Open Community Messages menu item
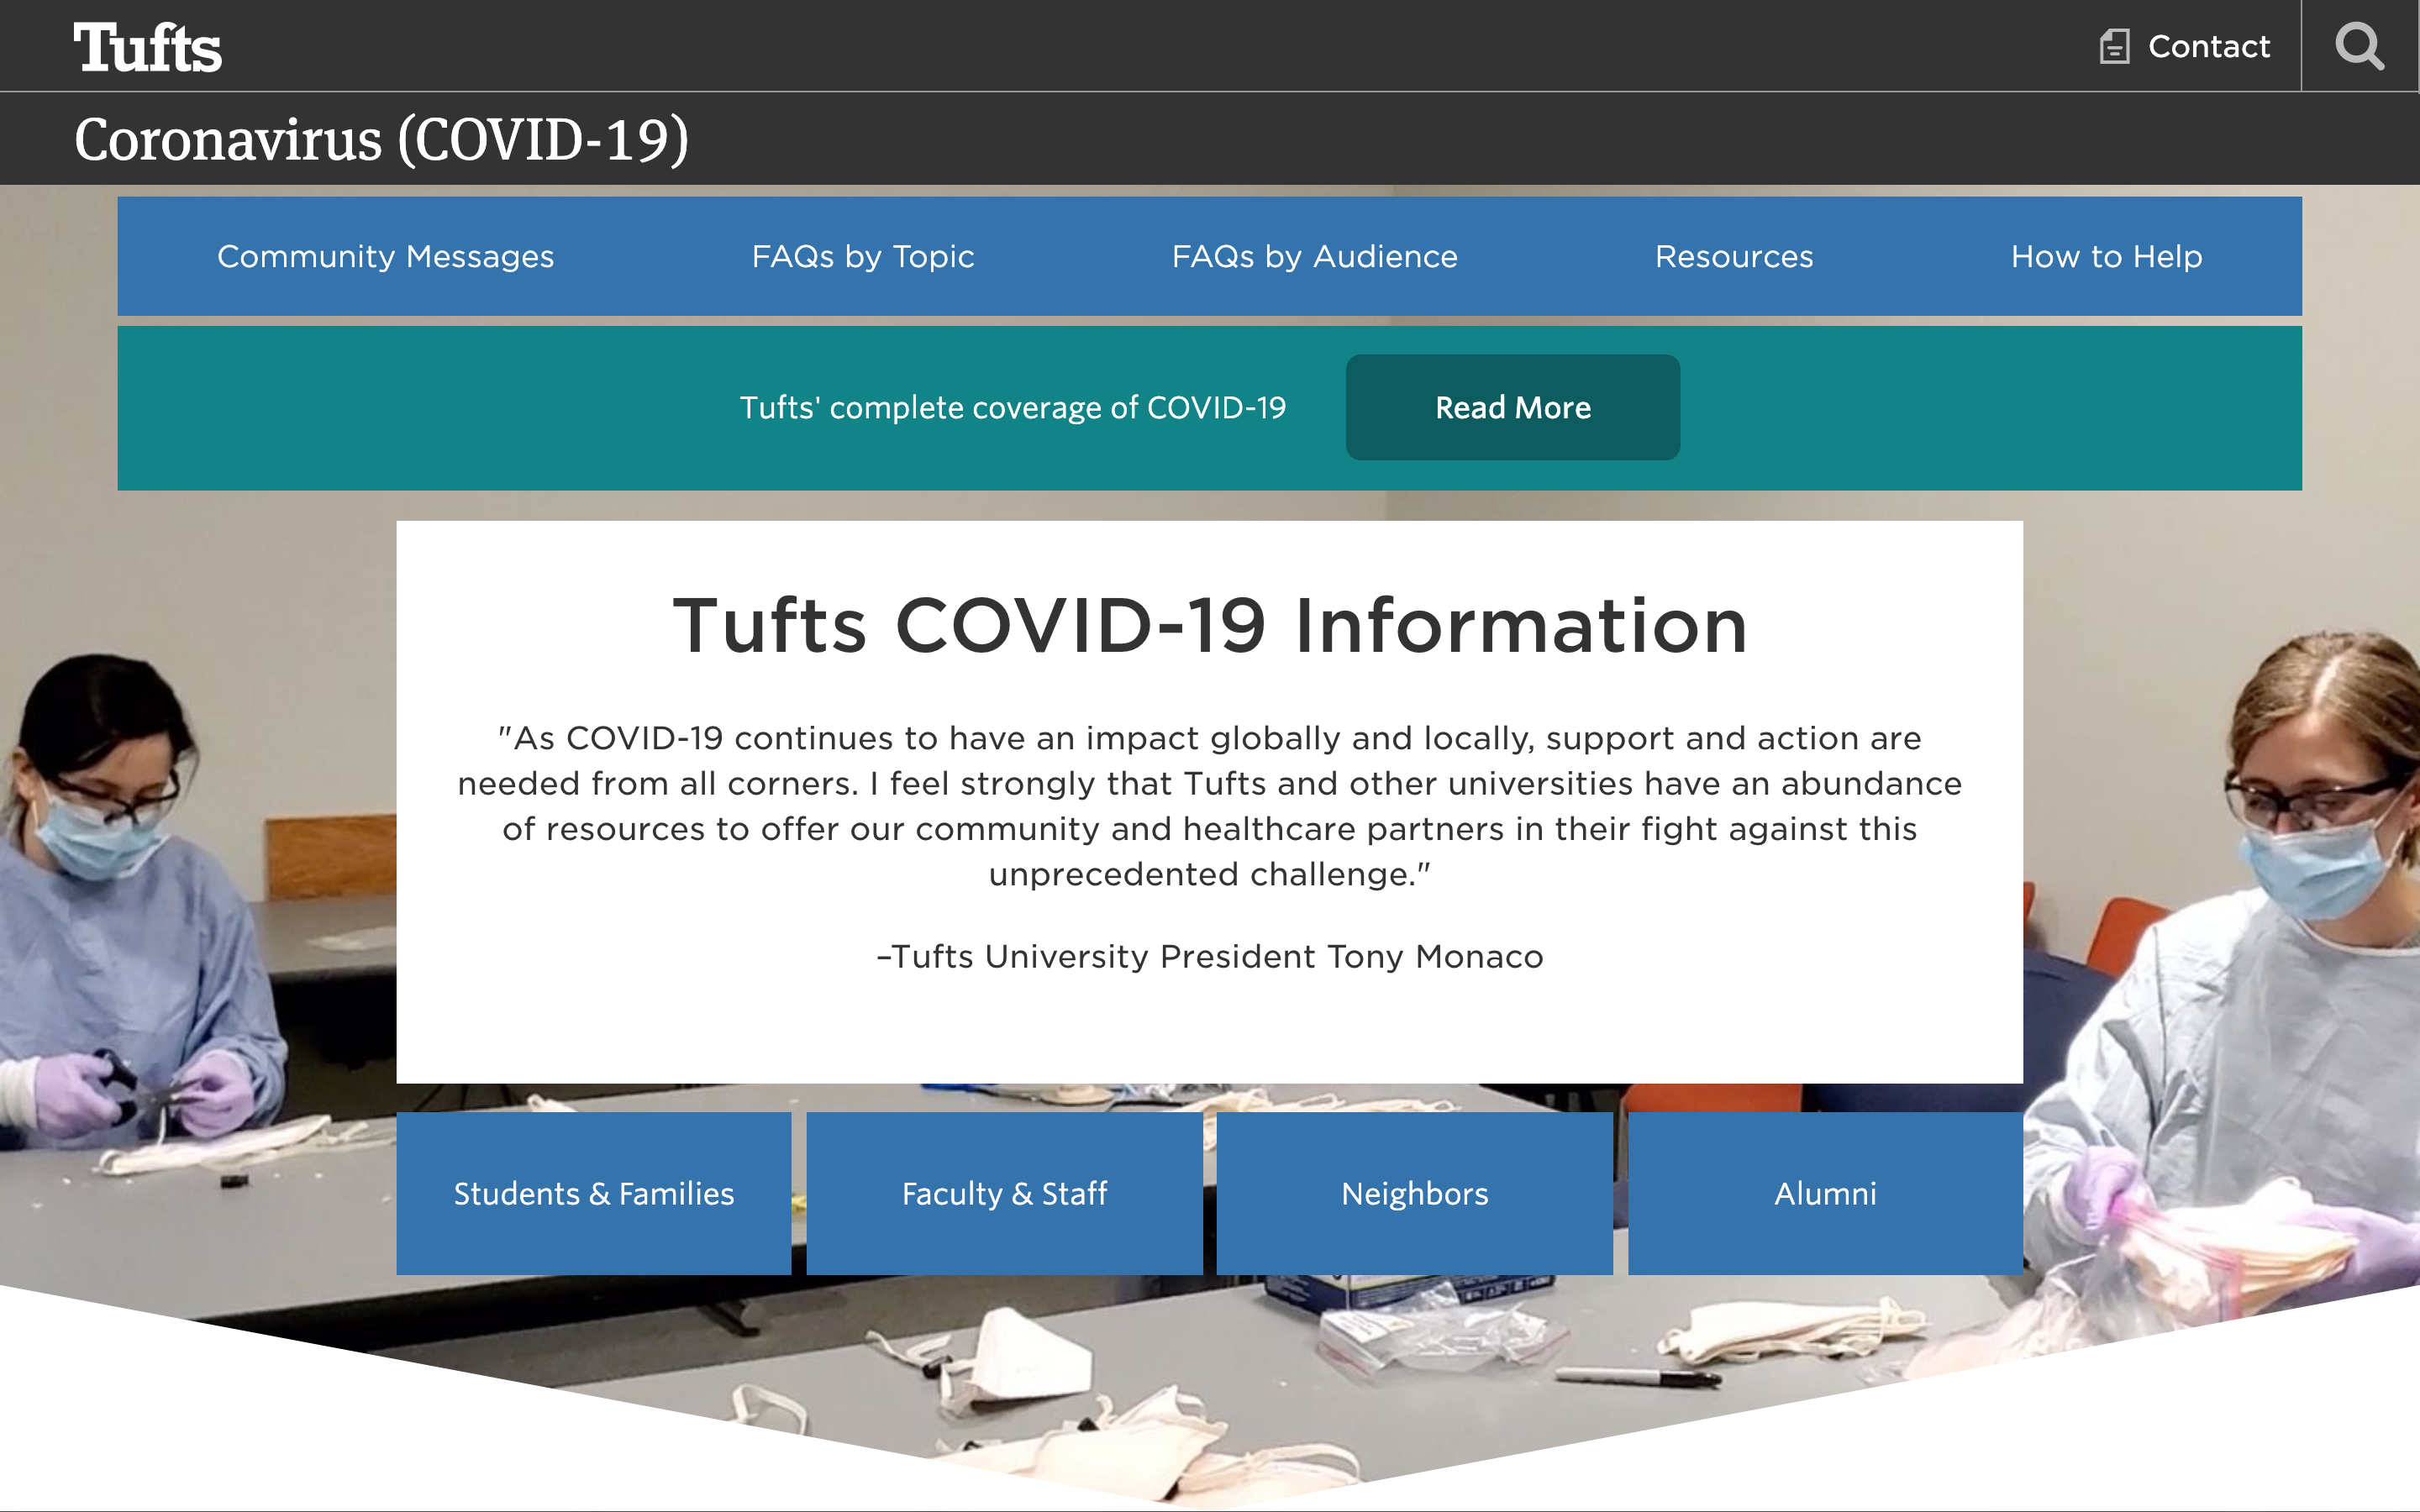Image resolution: width=2420 pixels, height=1512 pixels. tap(385, 257)
